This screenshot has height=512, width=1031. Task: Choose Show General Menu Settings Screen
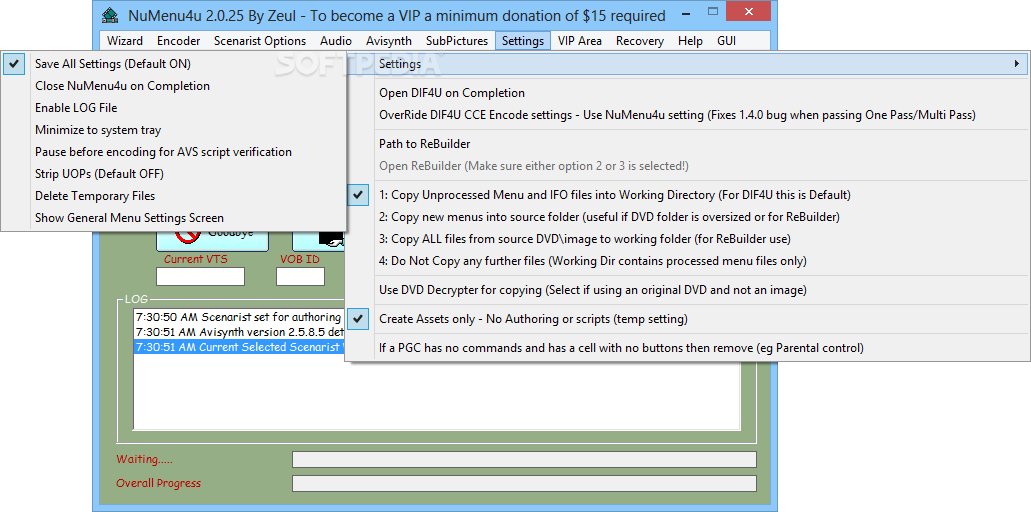(x=174, y=218)
